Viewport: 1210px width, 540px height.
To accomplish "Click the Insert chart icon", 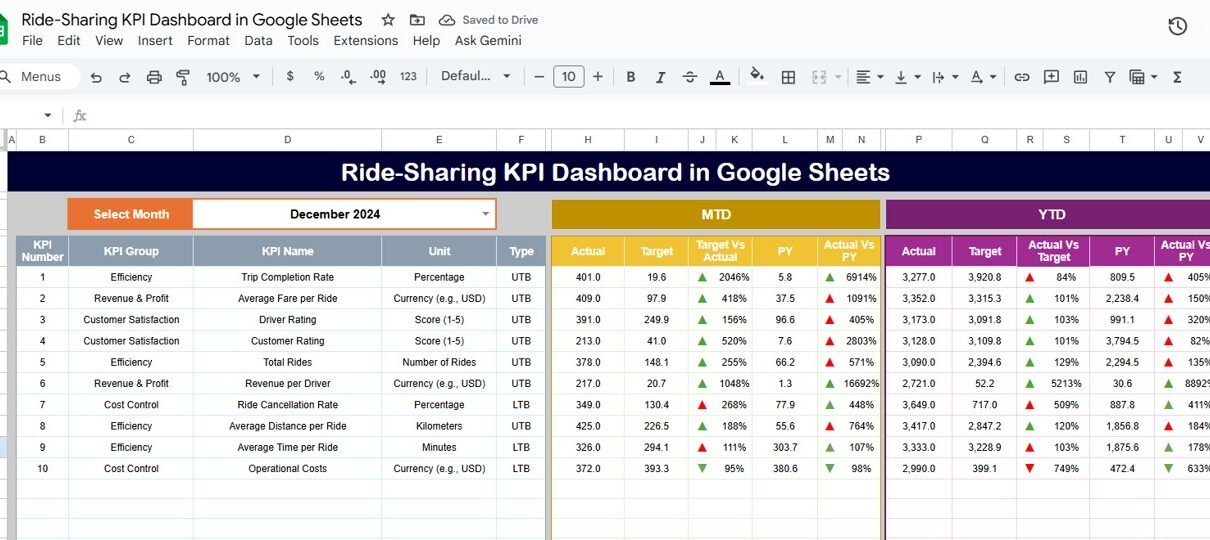I will [1080, 77].
